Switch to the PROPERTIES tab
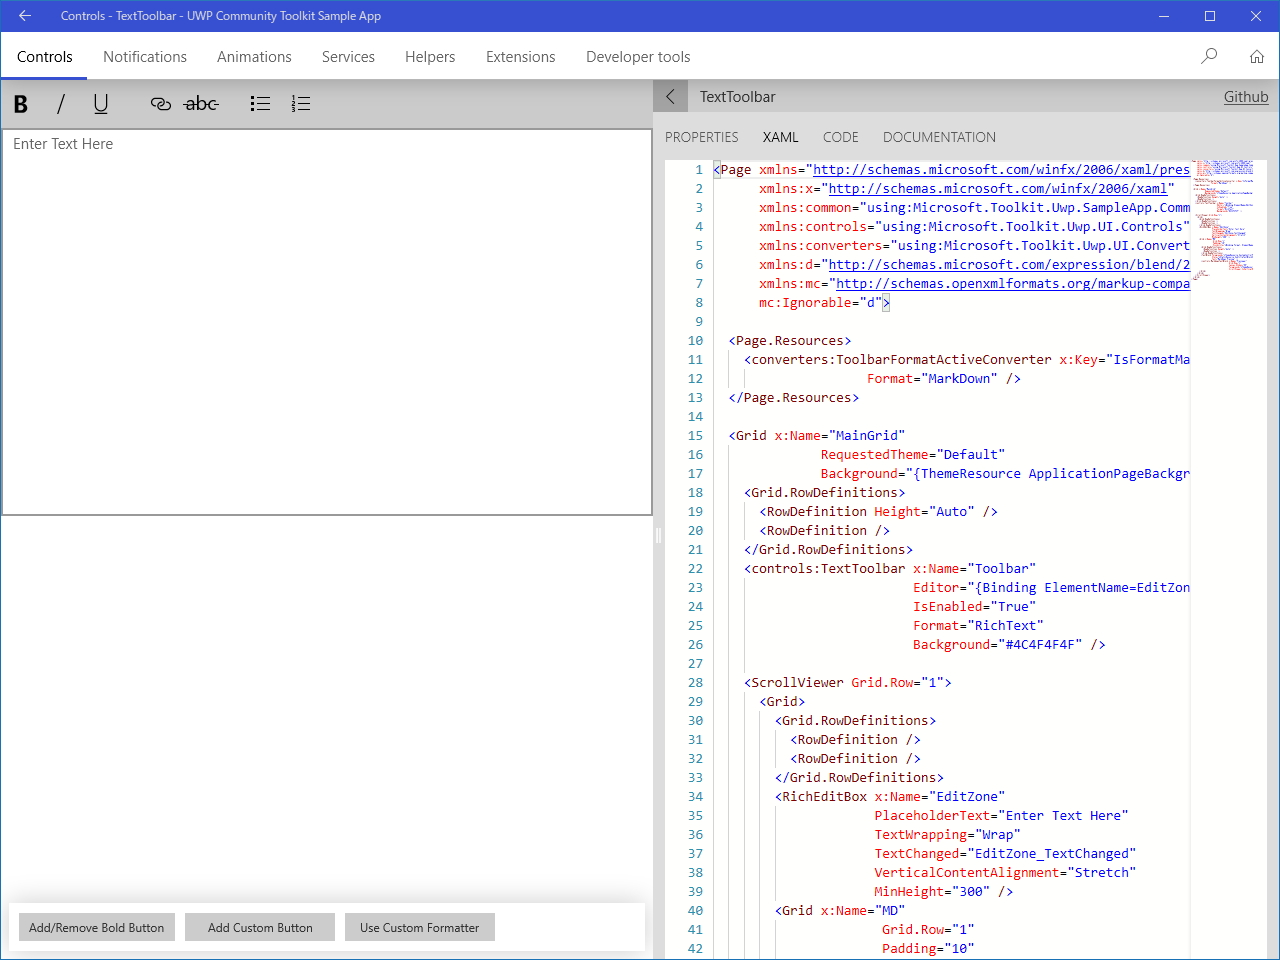1280x960 pixels. pos(701,137)
